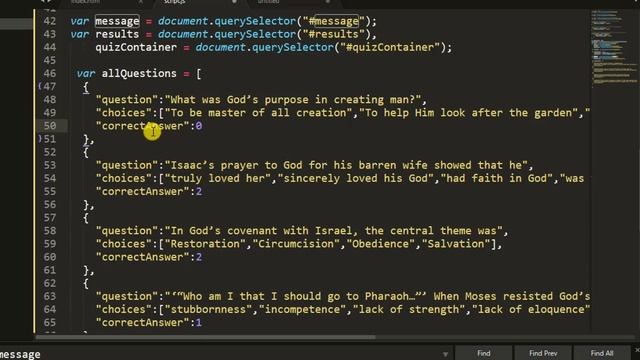
Task: Click the choice 'stubbornness' on line 64
Action: (x=208, y=309)
